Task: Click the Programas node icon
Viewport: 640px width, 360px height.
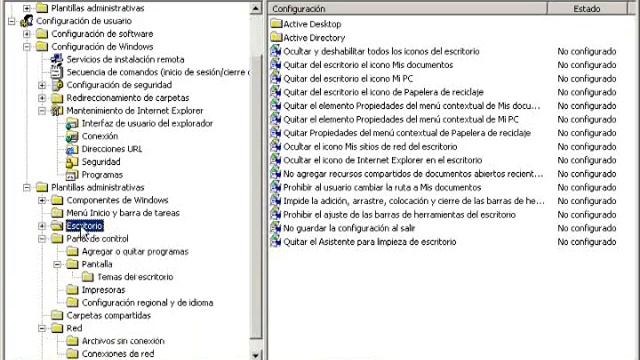Action: [72, 175]
